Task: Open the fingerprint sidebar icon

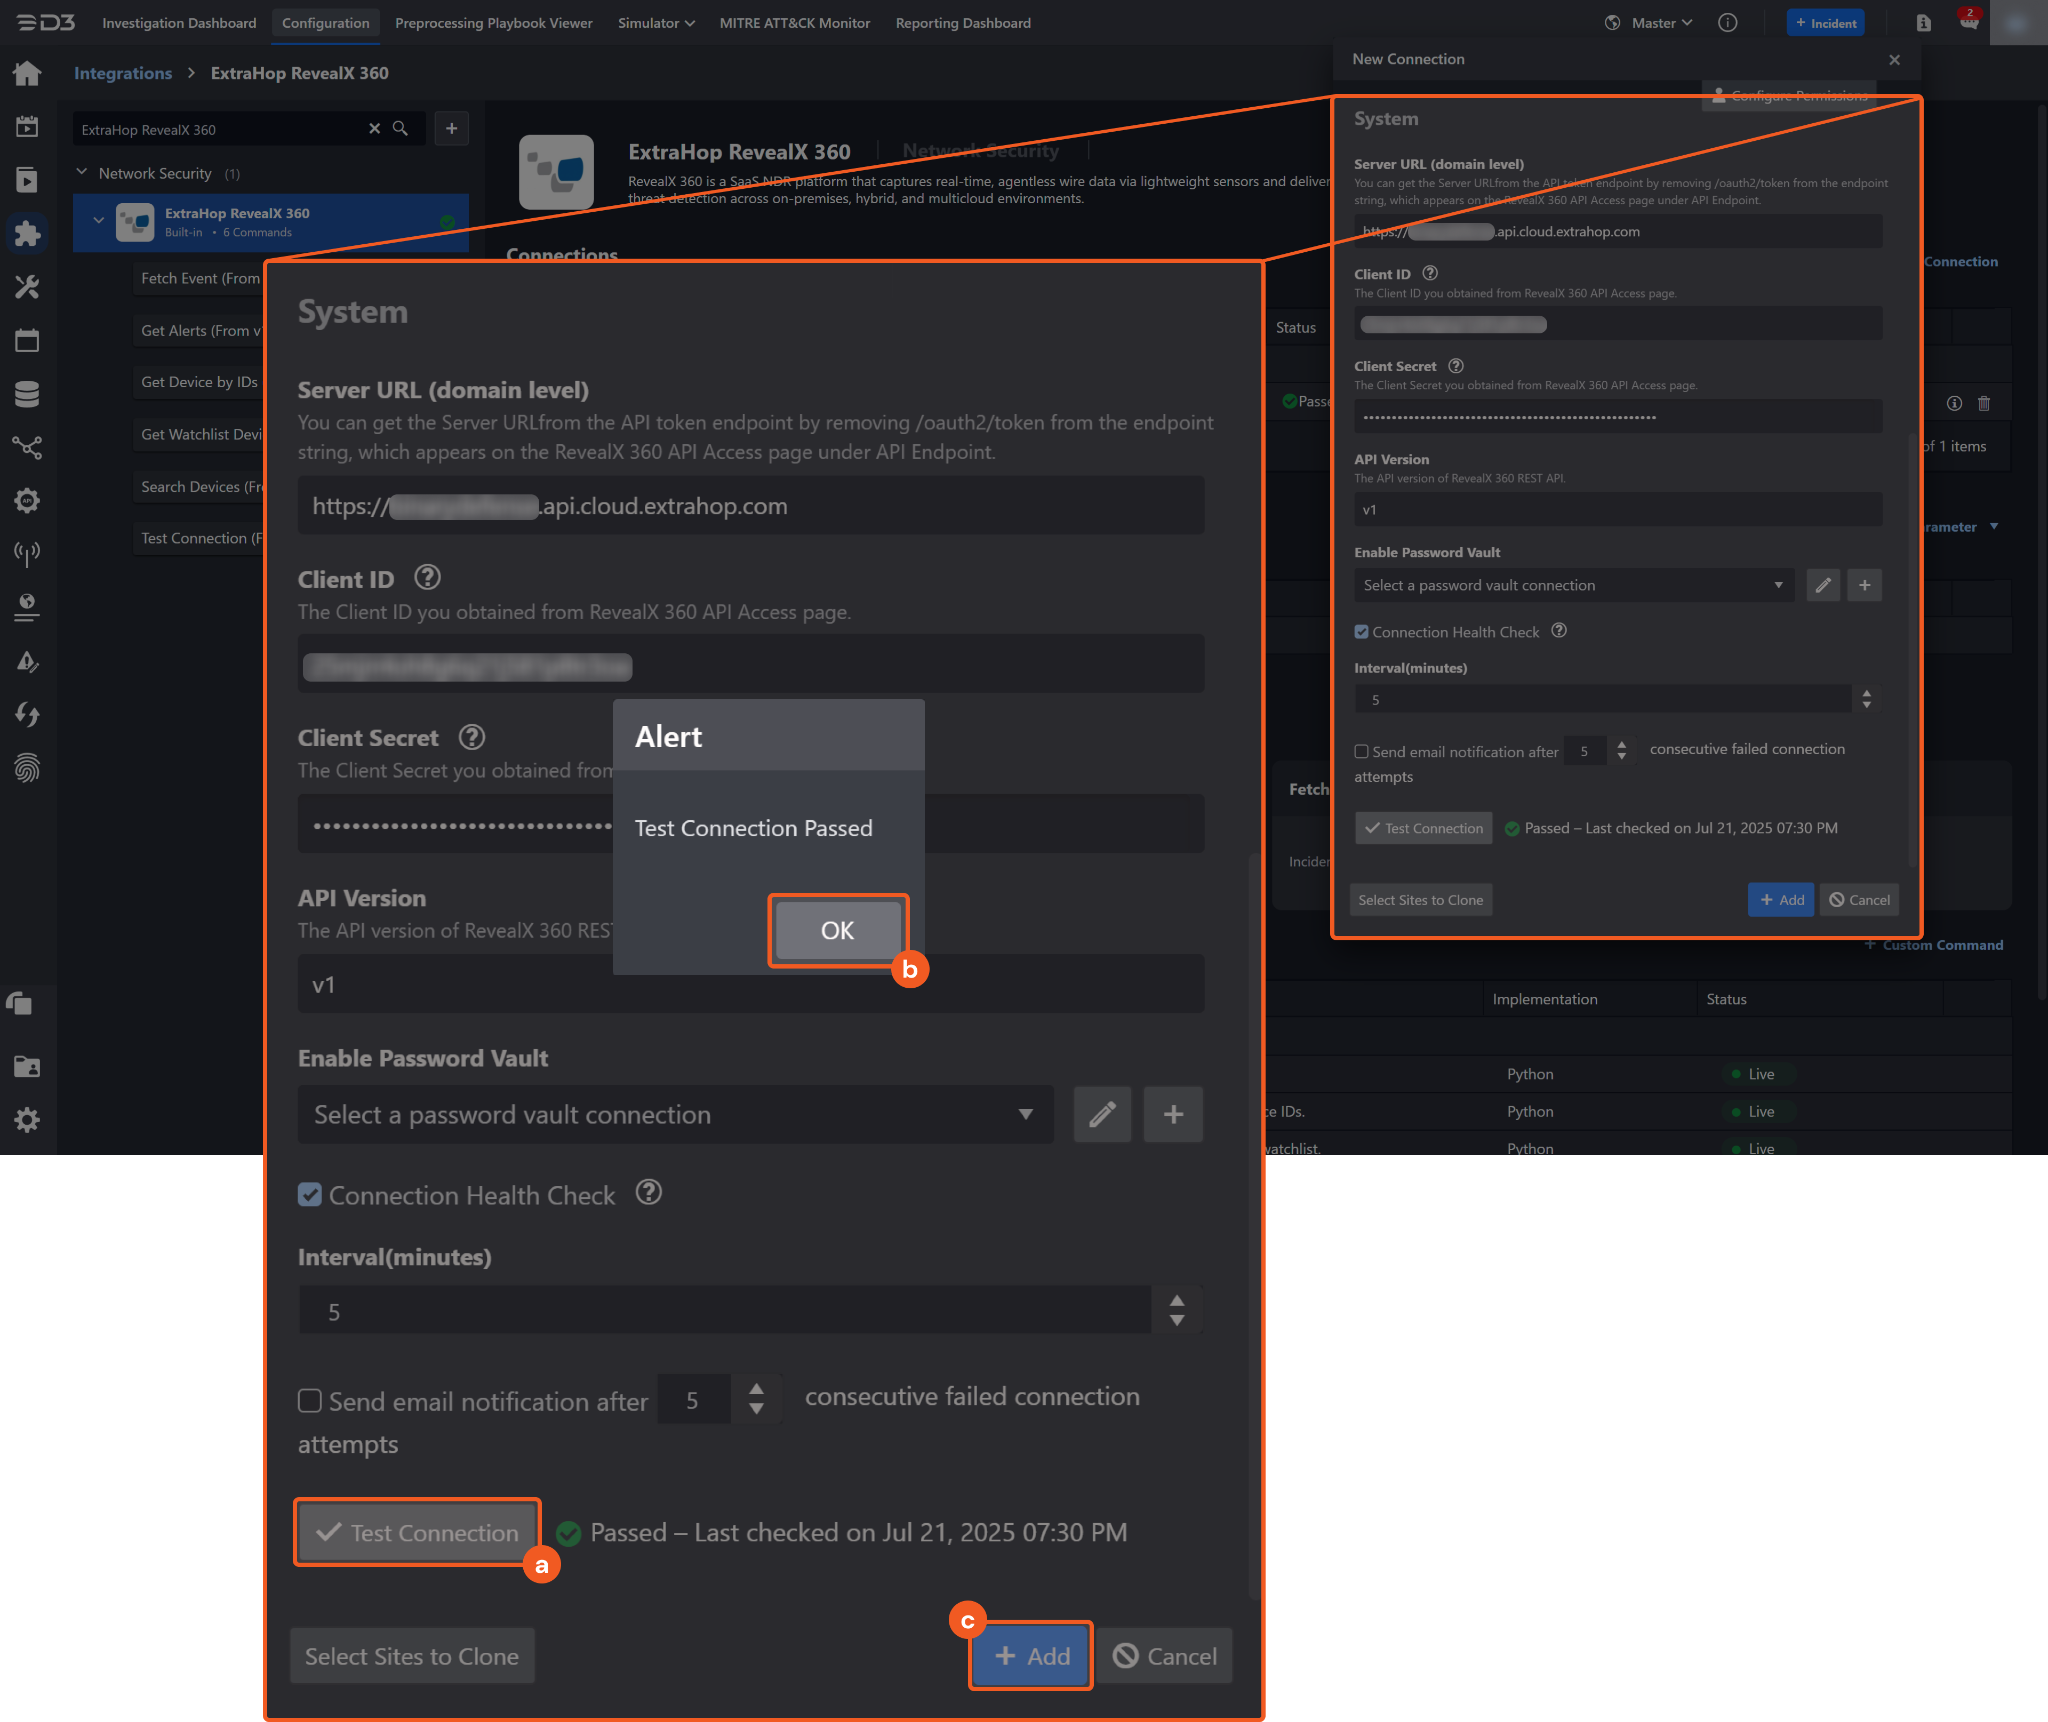Action: [x=27, y=768]
